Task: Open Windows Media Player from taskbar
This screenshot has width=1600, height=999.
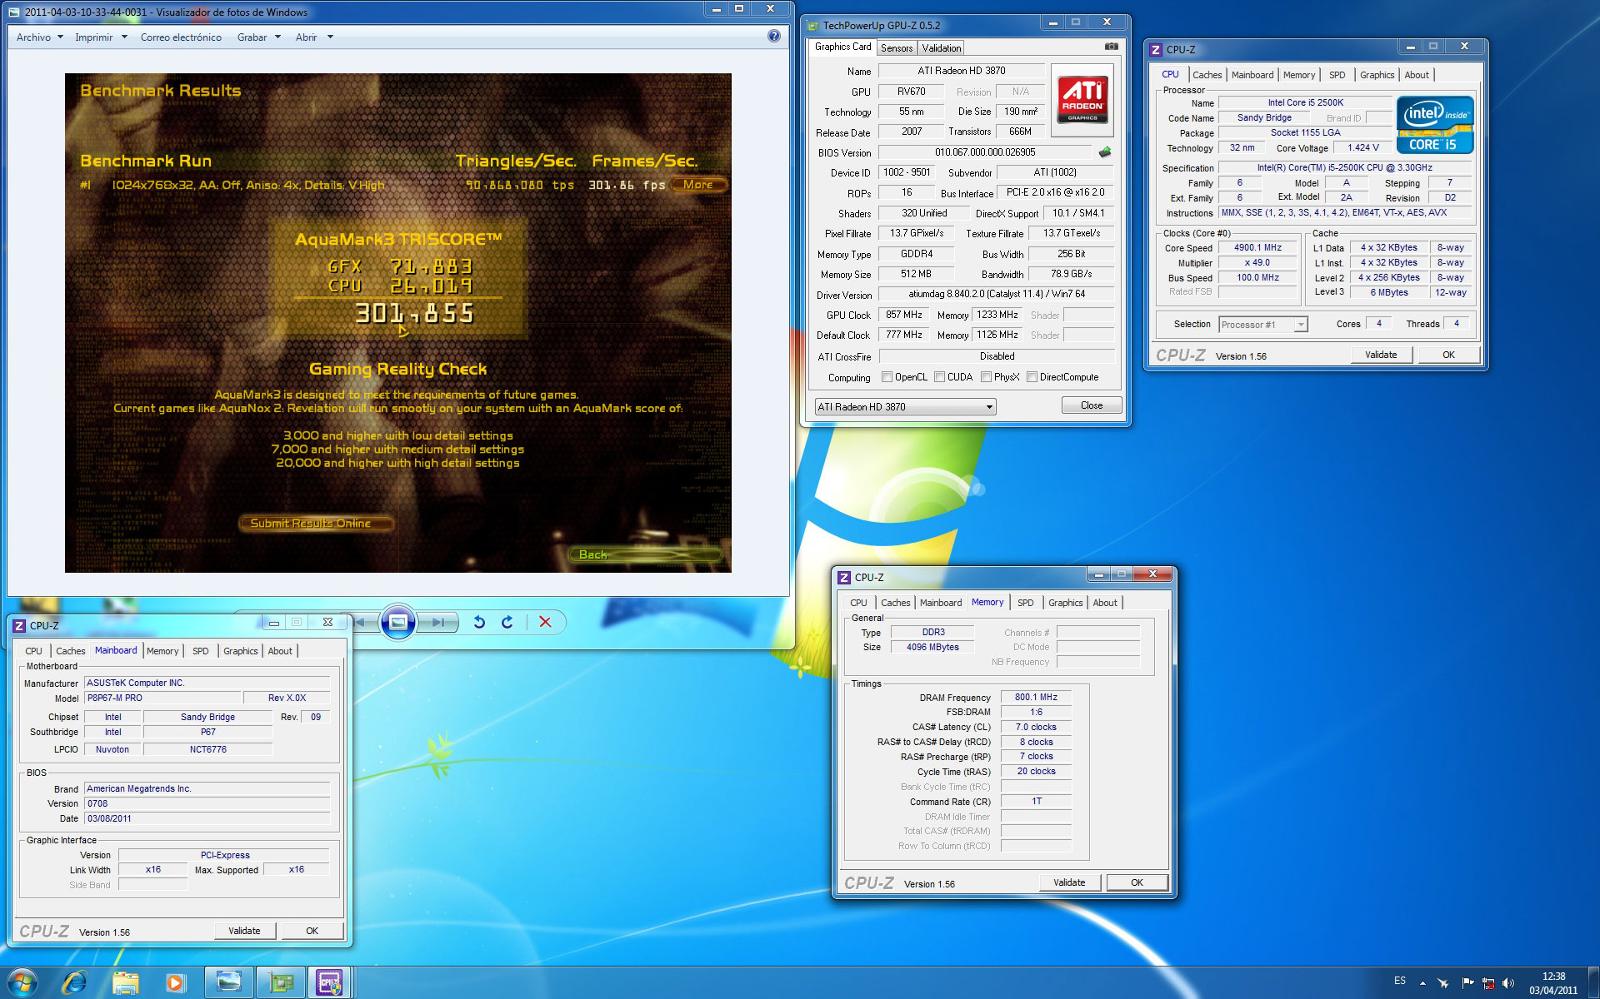Action: pyautogui.click(x=176, y=982)
